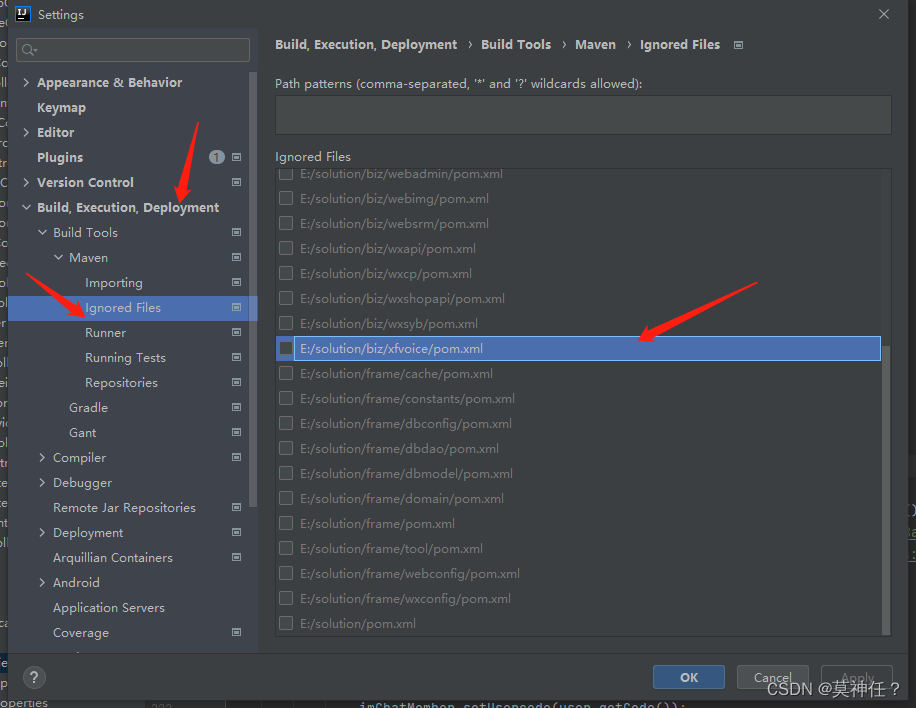This screenshot has width=916, height=708.
Task: Tick the checkbox for E:/solution/biz/wxapi/pom.xml
Action: (x=286, y=249)
